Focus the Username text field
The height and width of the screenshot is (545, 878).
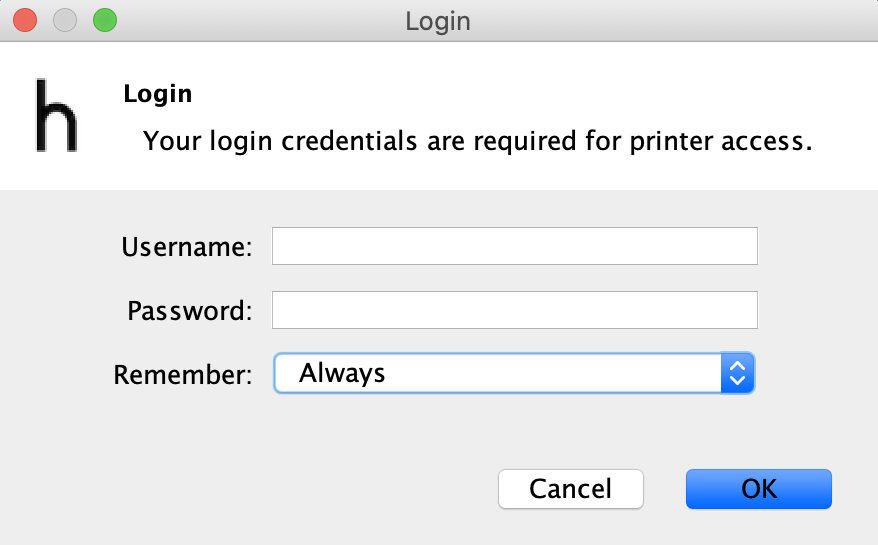pos(515,246)
